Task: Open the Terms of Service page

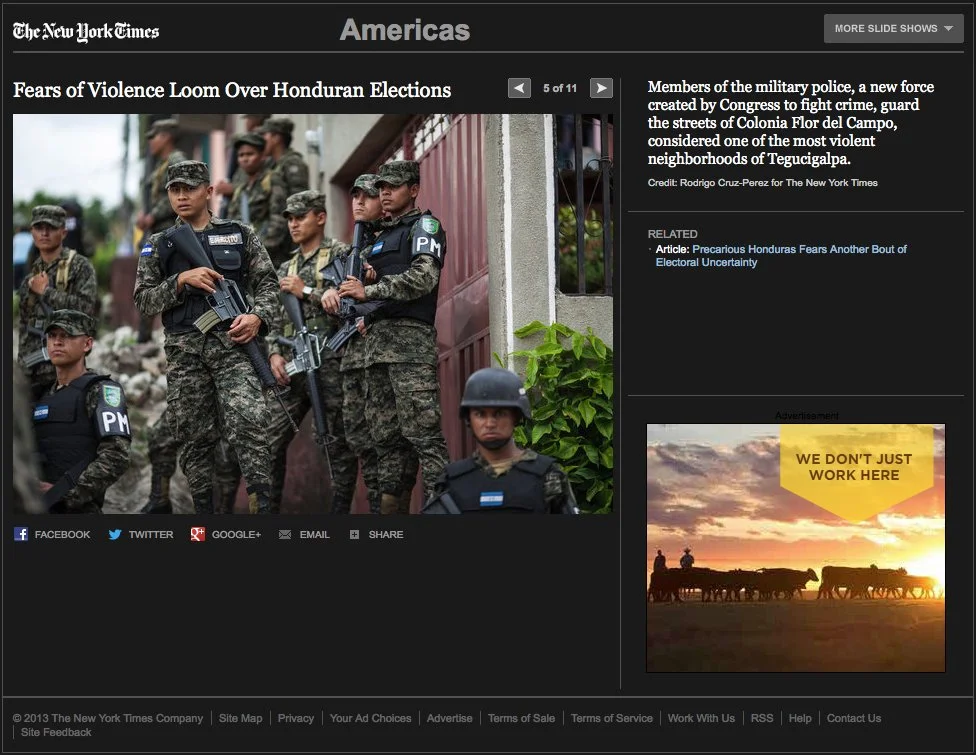Action: coord(611,718)
